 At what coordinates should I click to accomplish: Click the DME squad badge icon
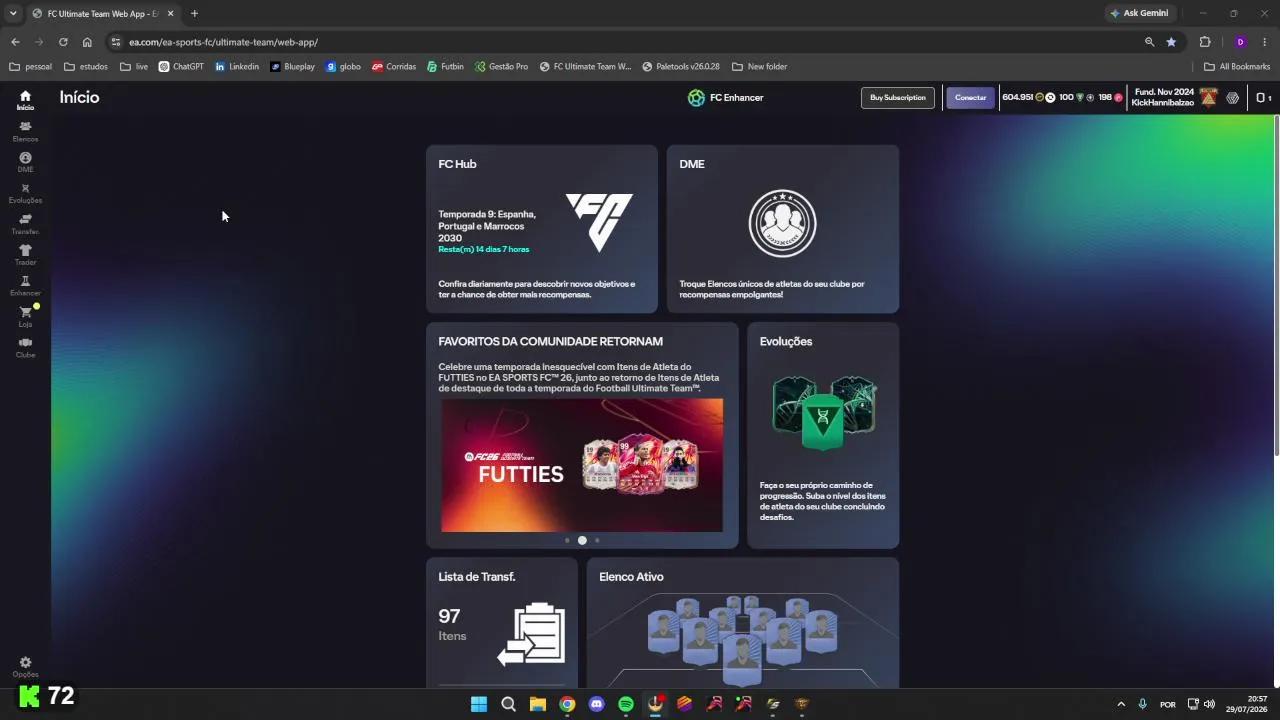782,223
